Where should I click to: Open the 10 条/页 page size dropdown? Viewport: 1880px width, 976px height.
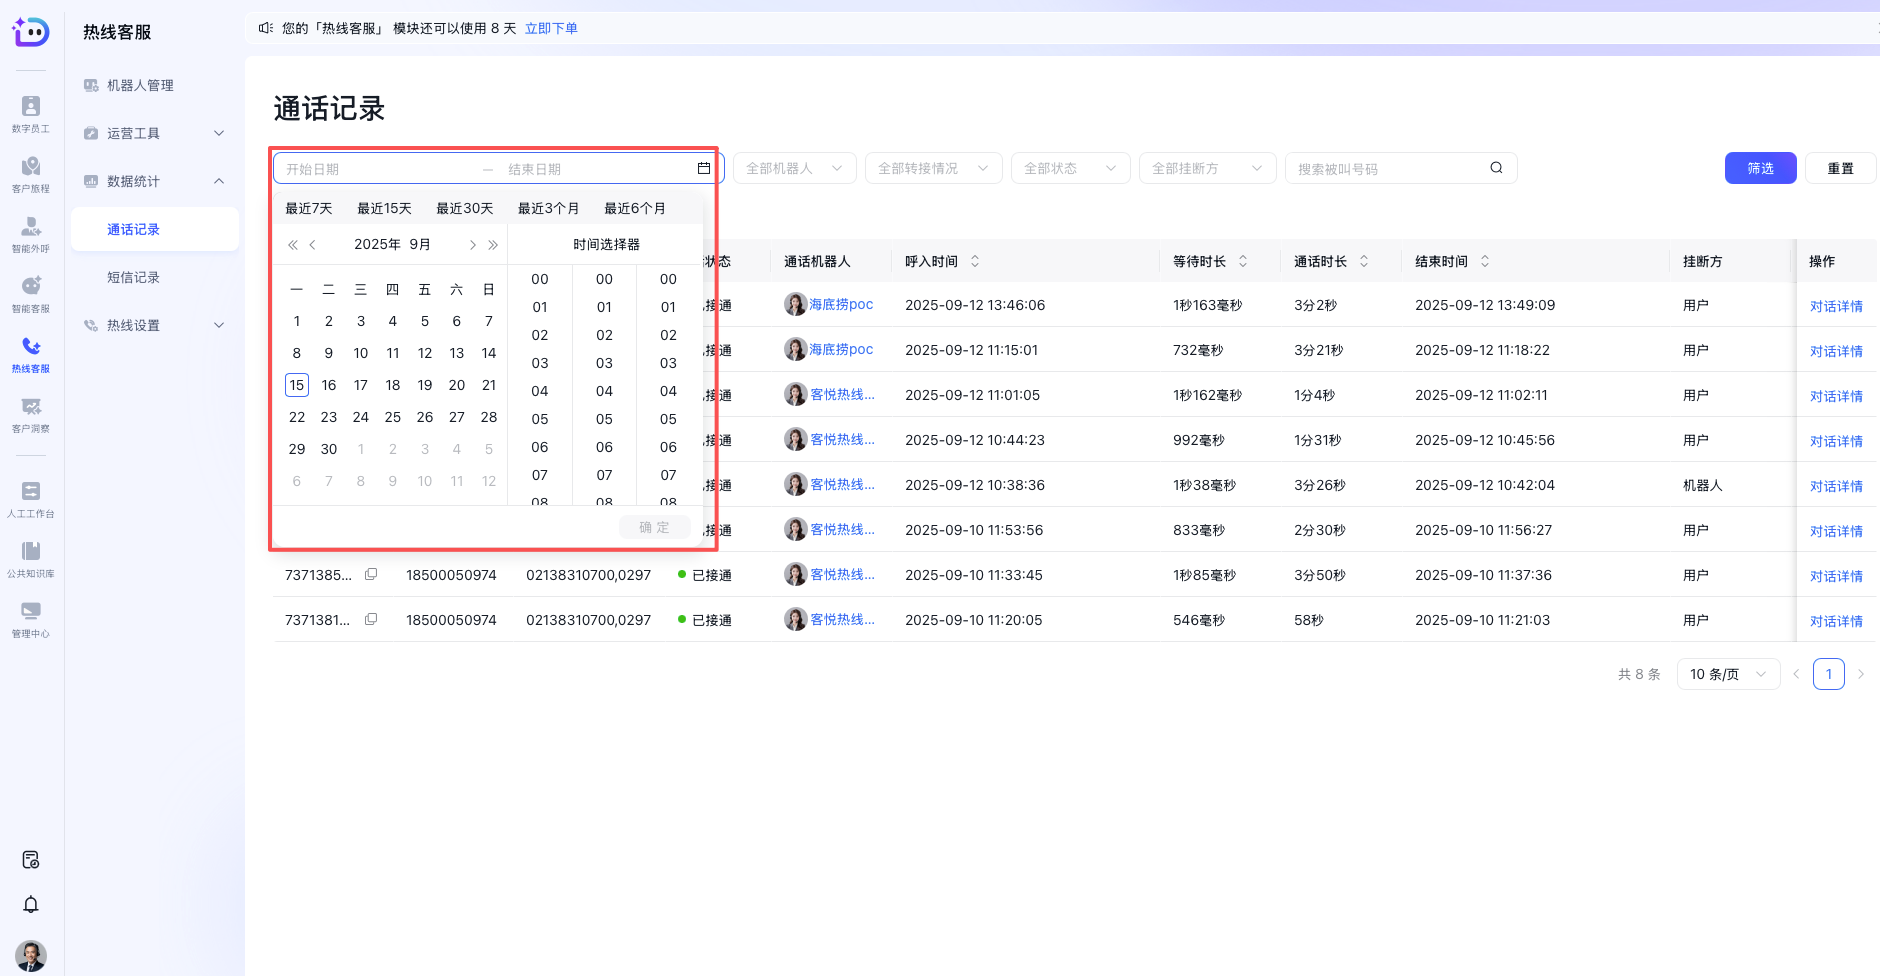point(1727,674)
